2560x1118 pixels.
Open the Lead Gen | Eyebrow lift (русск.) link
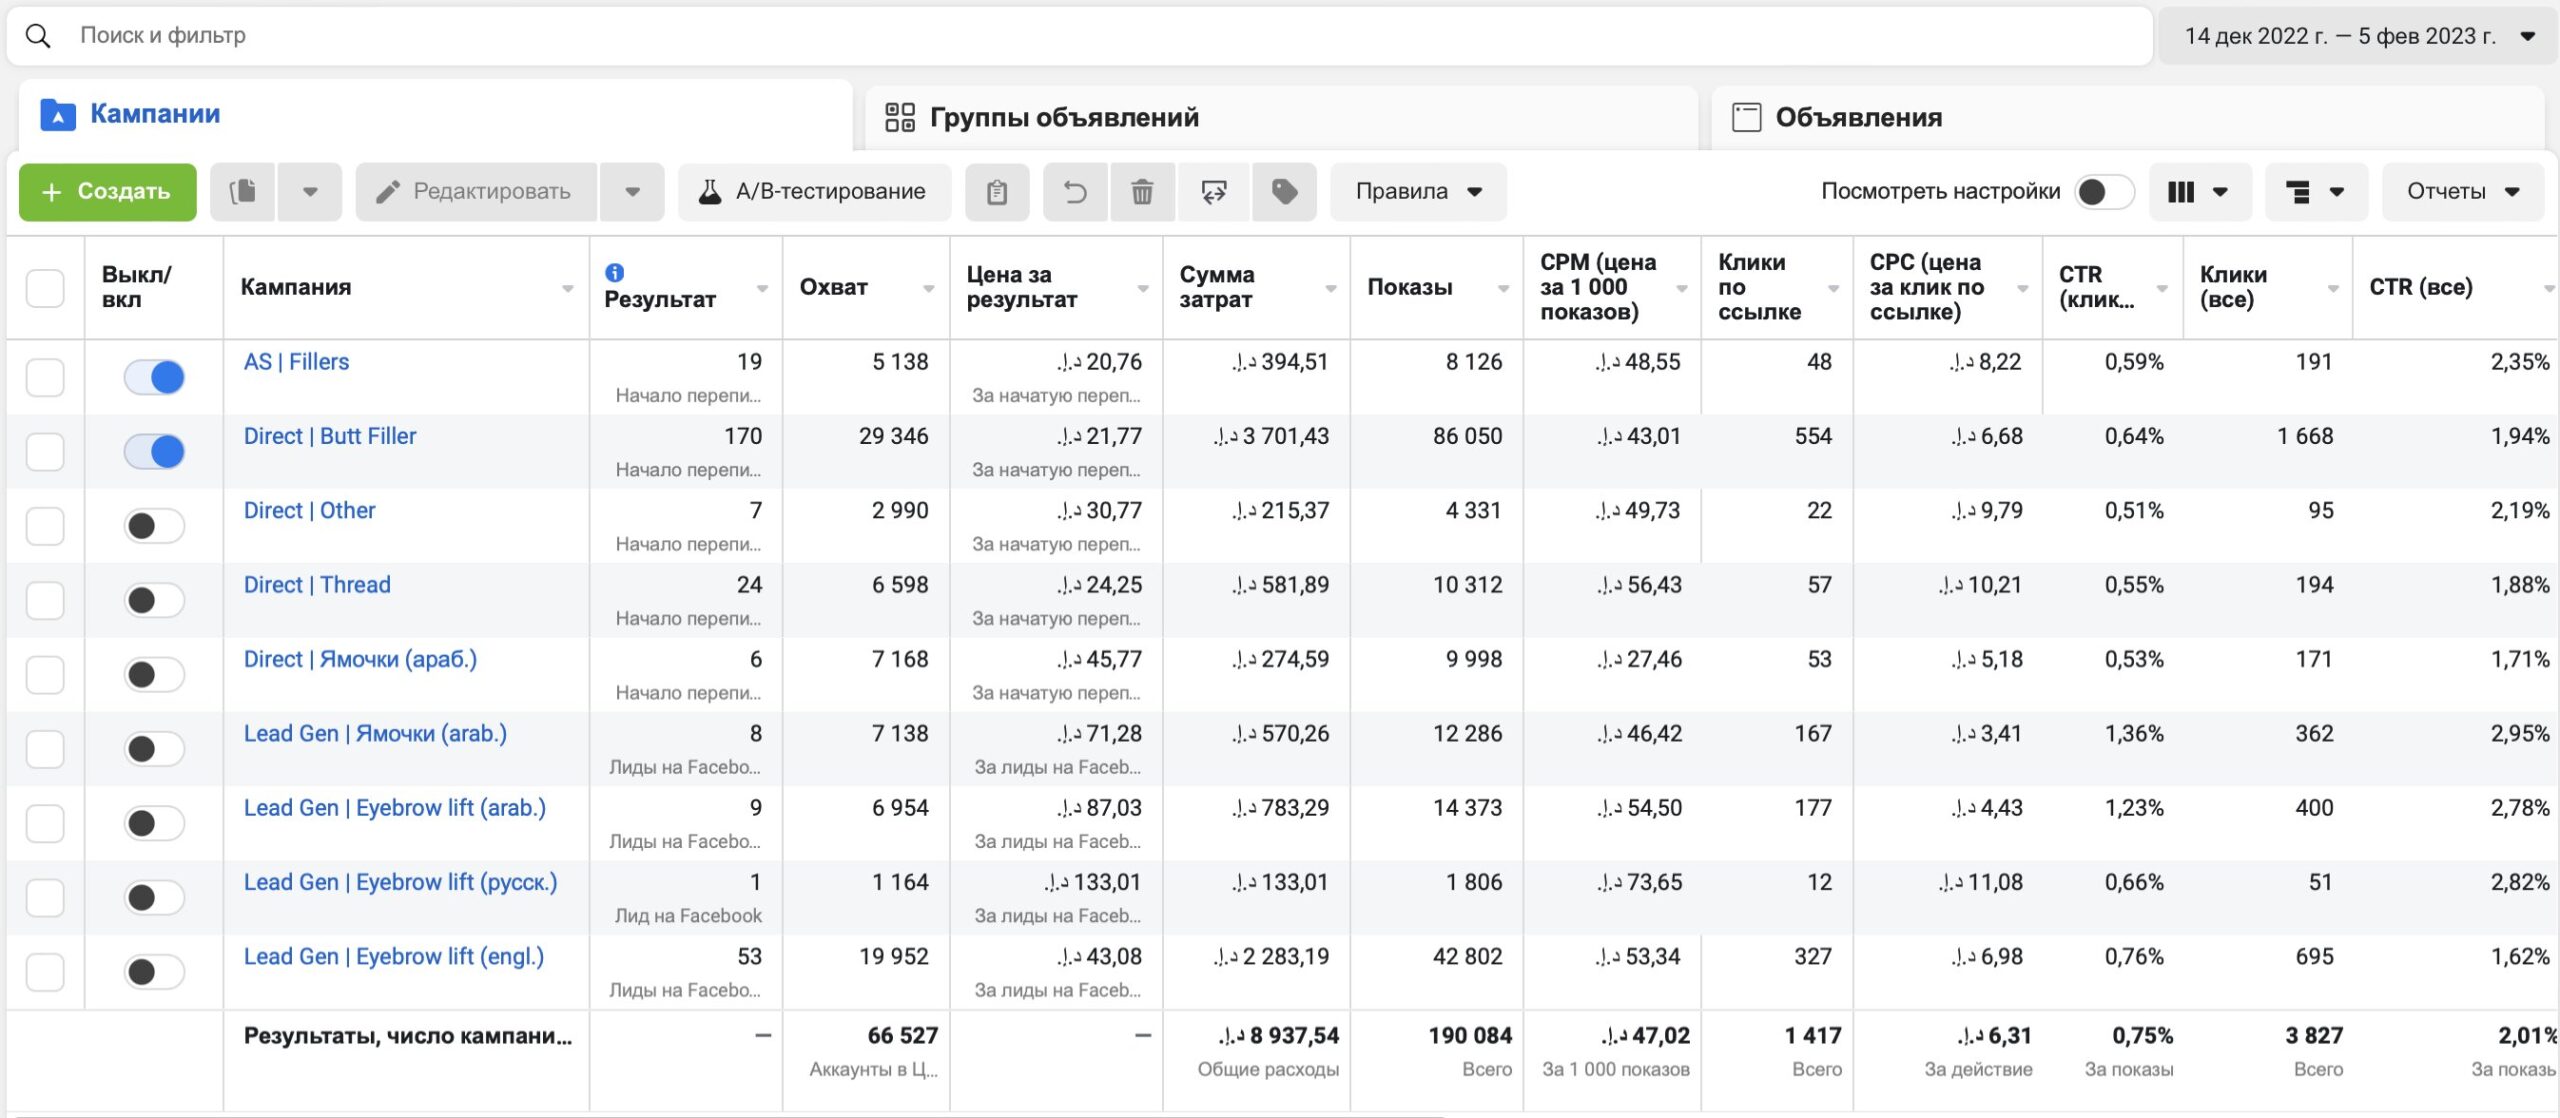click(x=400, y=882)
